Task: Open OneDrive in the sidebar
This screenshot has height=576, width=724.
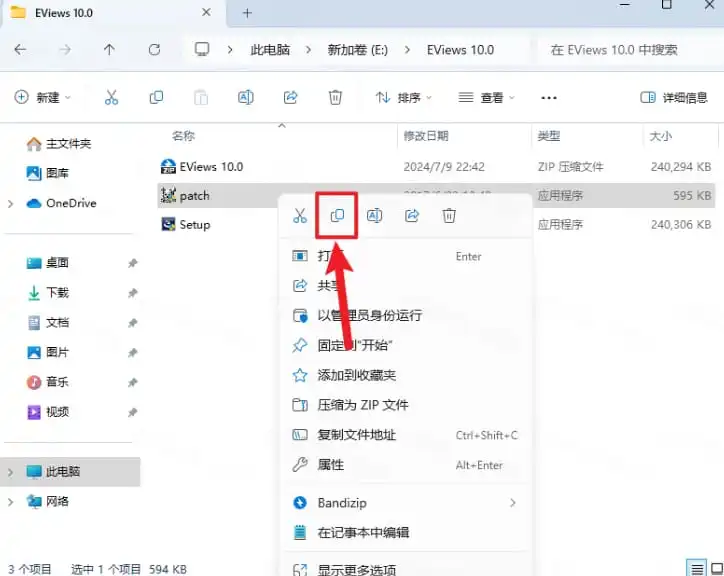Action: pyautogui.click(x=61, y=203)
